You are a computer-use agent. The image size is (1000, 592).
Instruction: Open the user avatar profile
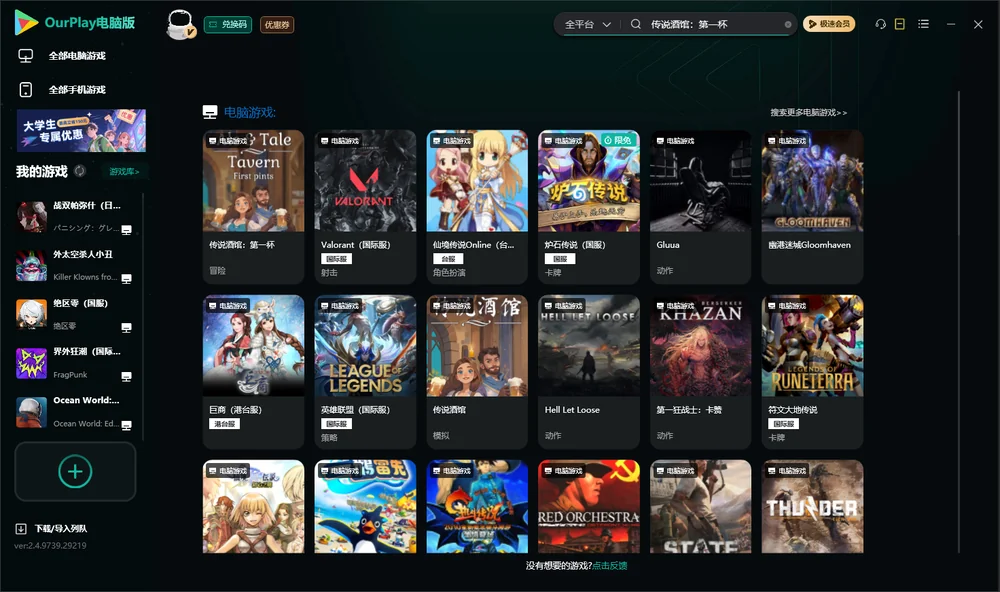tap(180, 24)
